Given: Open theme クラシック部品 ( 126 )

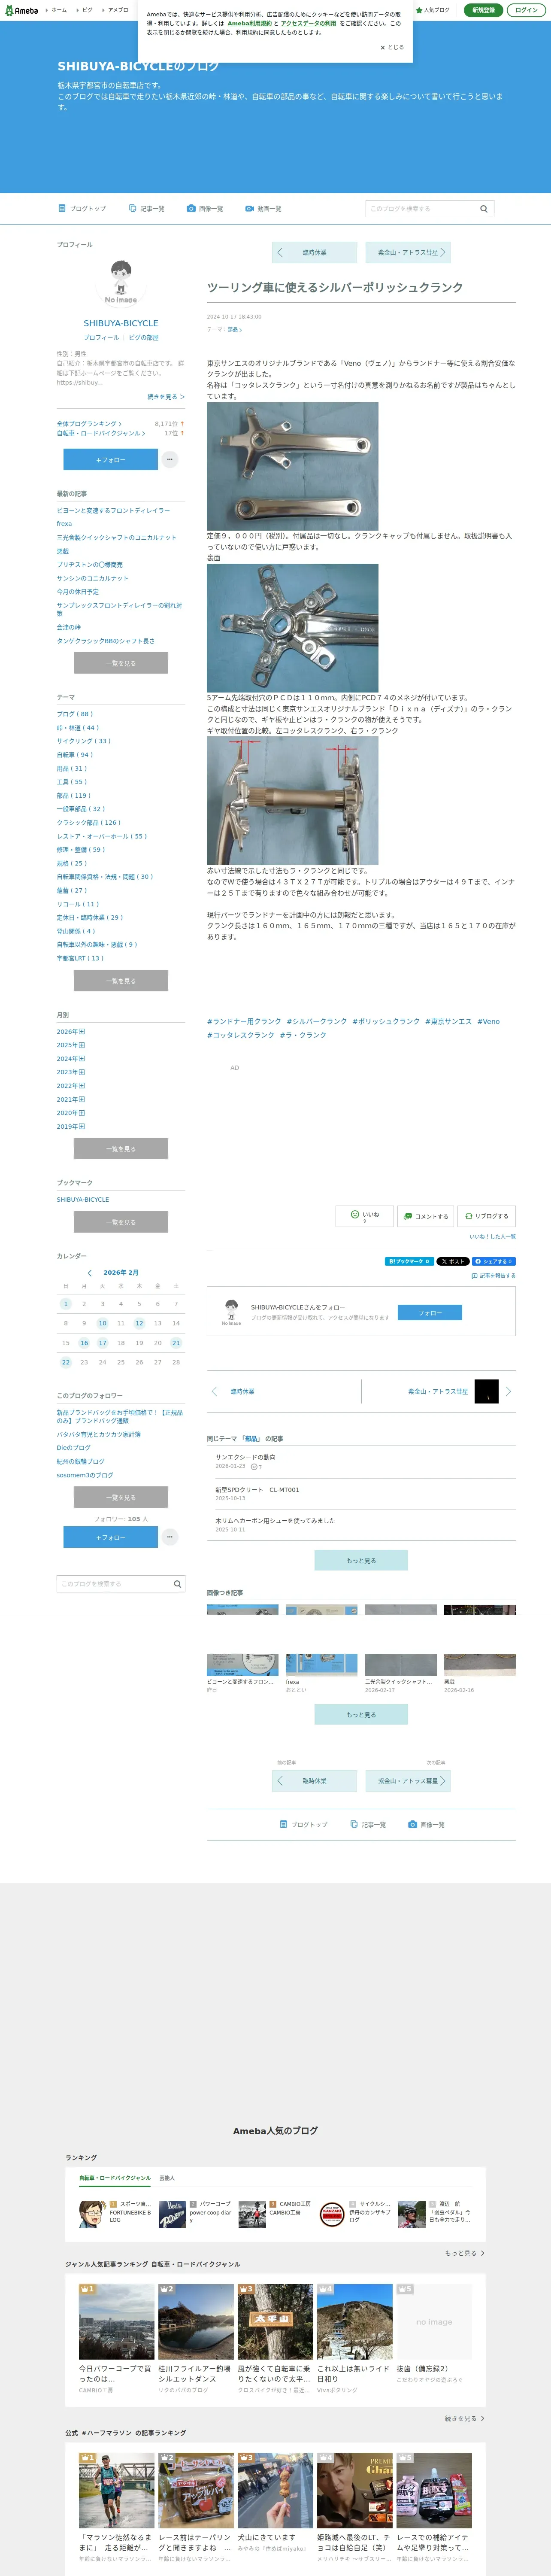Looking at the screenshot, I should click(x=88, y=822).
